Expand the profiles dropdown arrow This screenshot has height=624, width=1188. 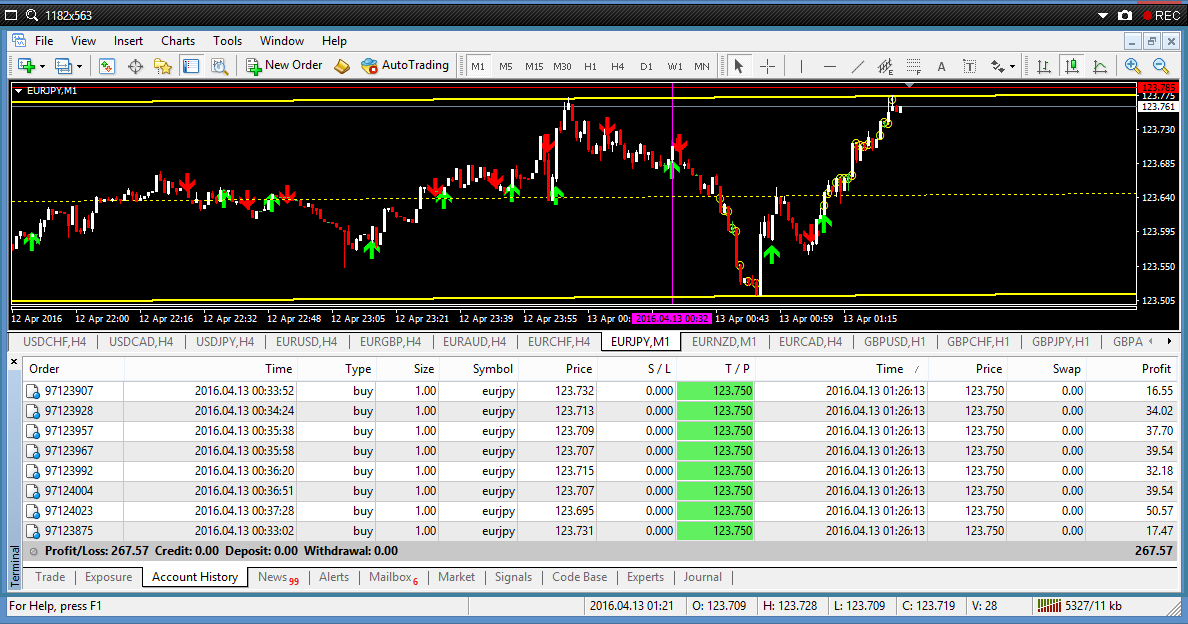click(x=79, y=67)
